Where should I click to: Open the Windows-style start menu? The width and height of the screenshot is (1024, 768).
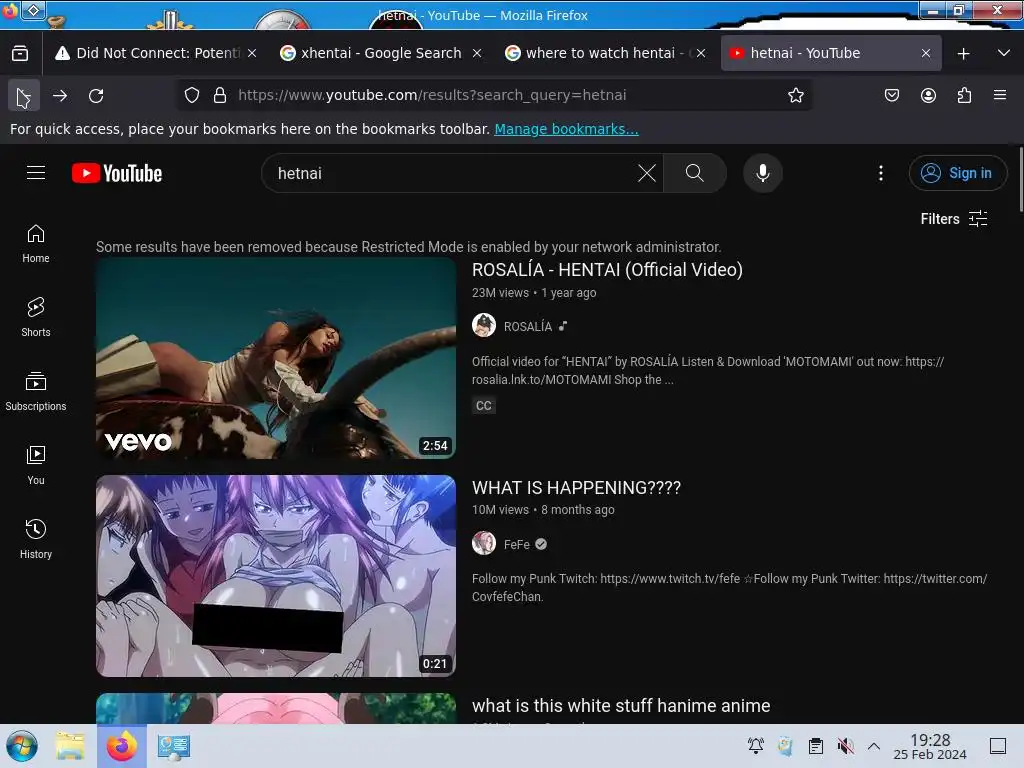(x=22, y=746)
